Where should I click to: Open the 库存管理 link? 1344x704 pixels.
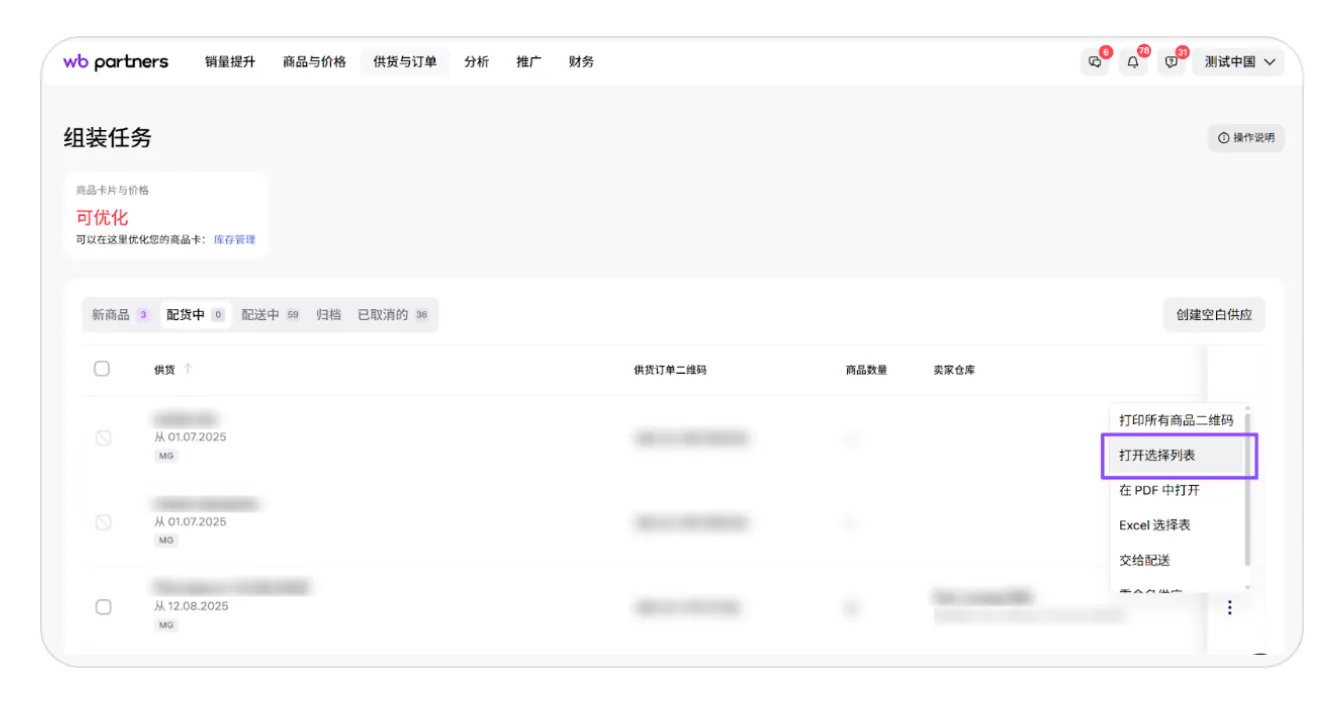pos(235,240)
